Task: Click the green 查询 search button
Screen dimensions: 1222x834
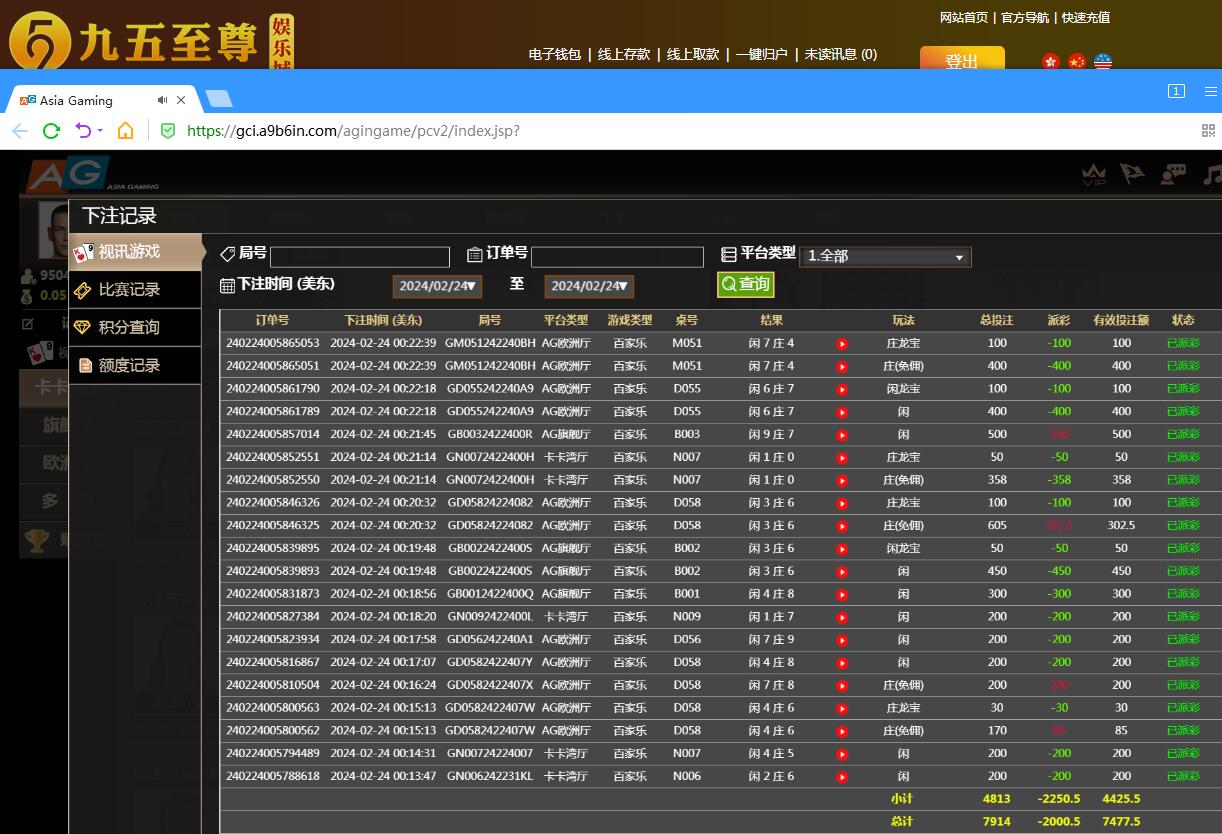Action: 745,284
